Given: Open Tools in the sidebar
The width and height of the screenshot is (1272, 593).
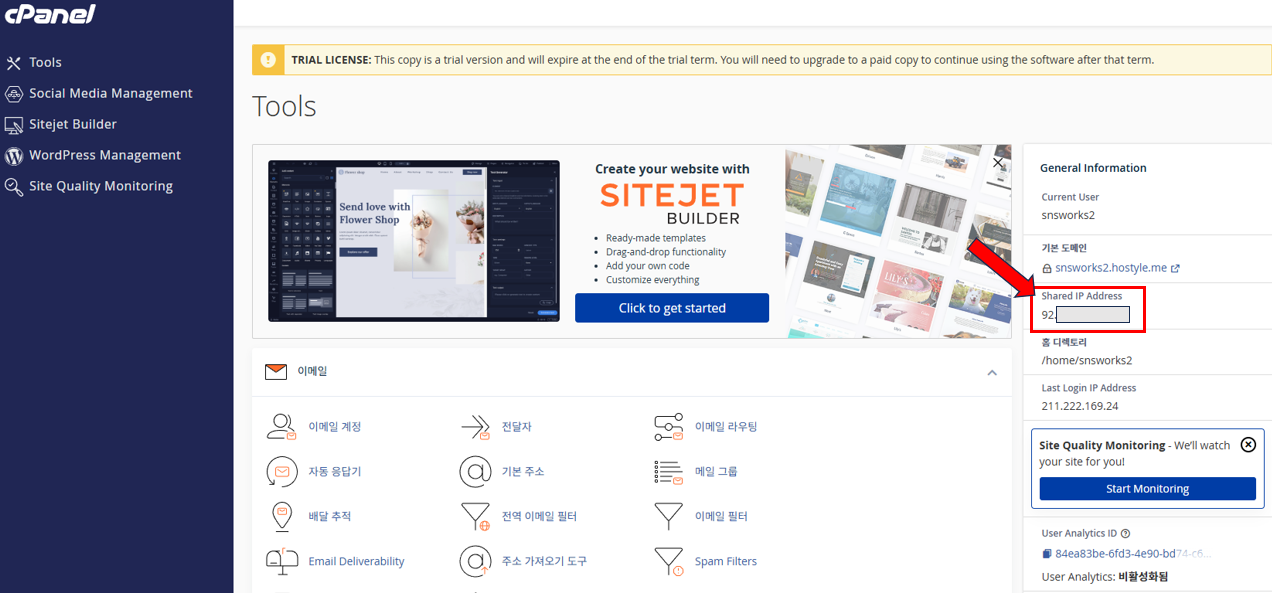Looking at the screenshot, I should point(45,62).
